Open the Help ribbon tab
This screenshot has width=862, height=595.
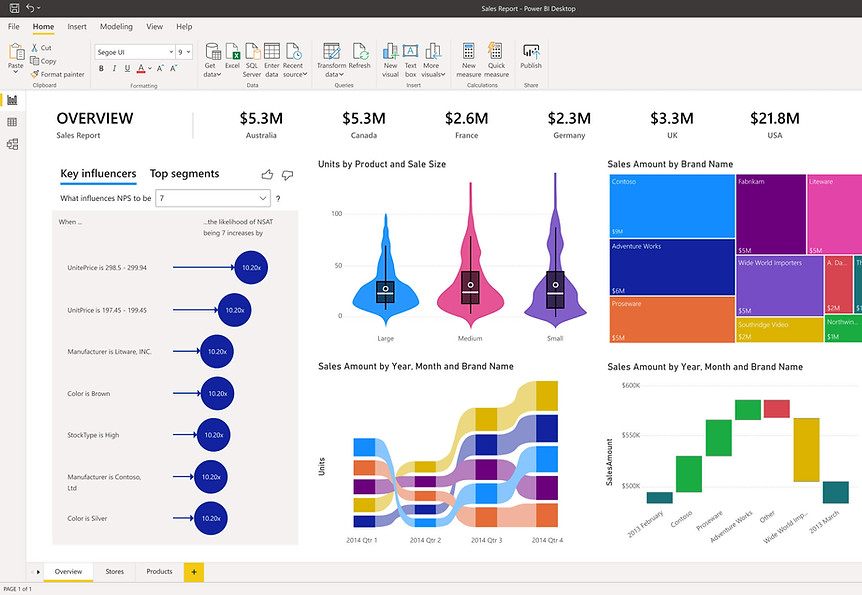coord(184,26)
